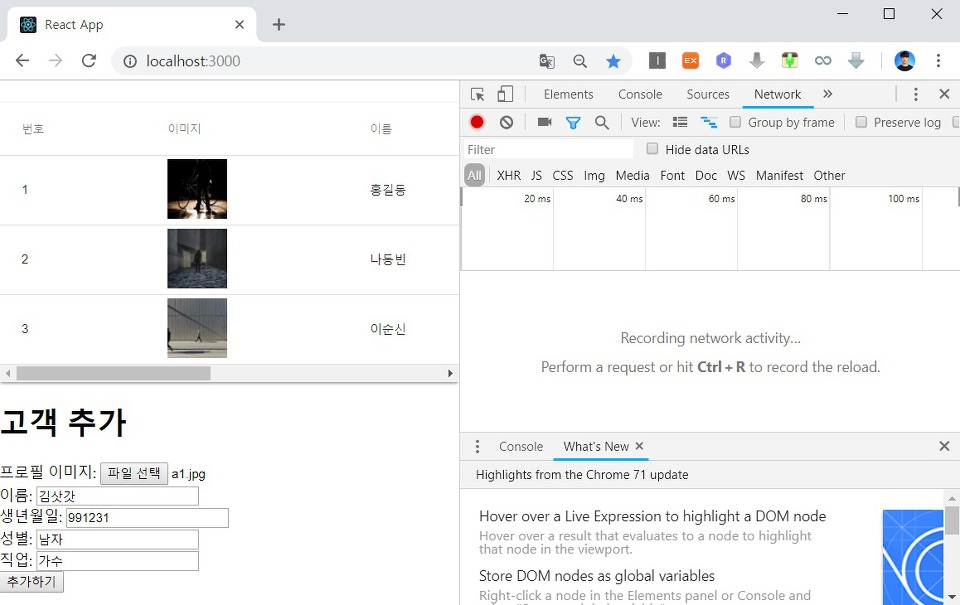The image size is (960, 605).
Task: Toggle waterfall overview display
Action: tap(710, 122)
